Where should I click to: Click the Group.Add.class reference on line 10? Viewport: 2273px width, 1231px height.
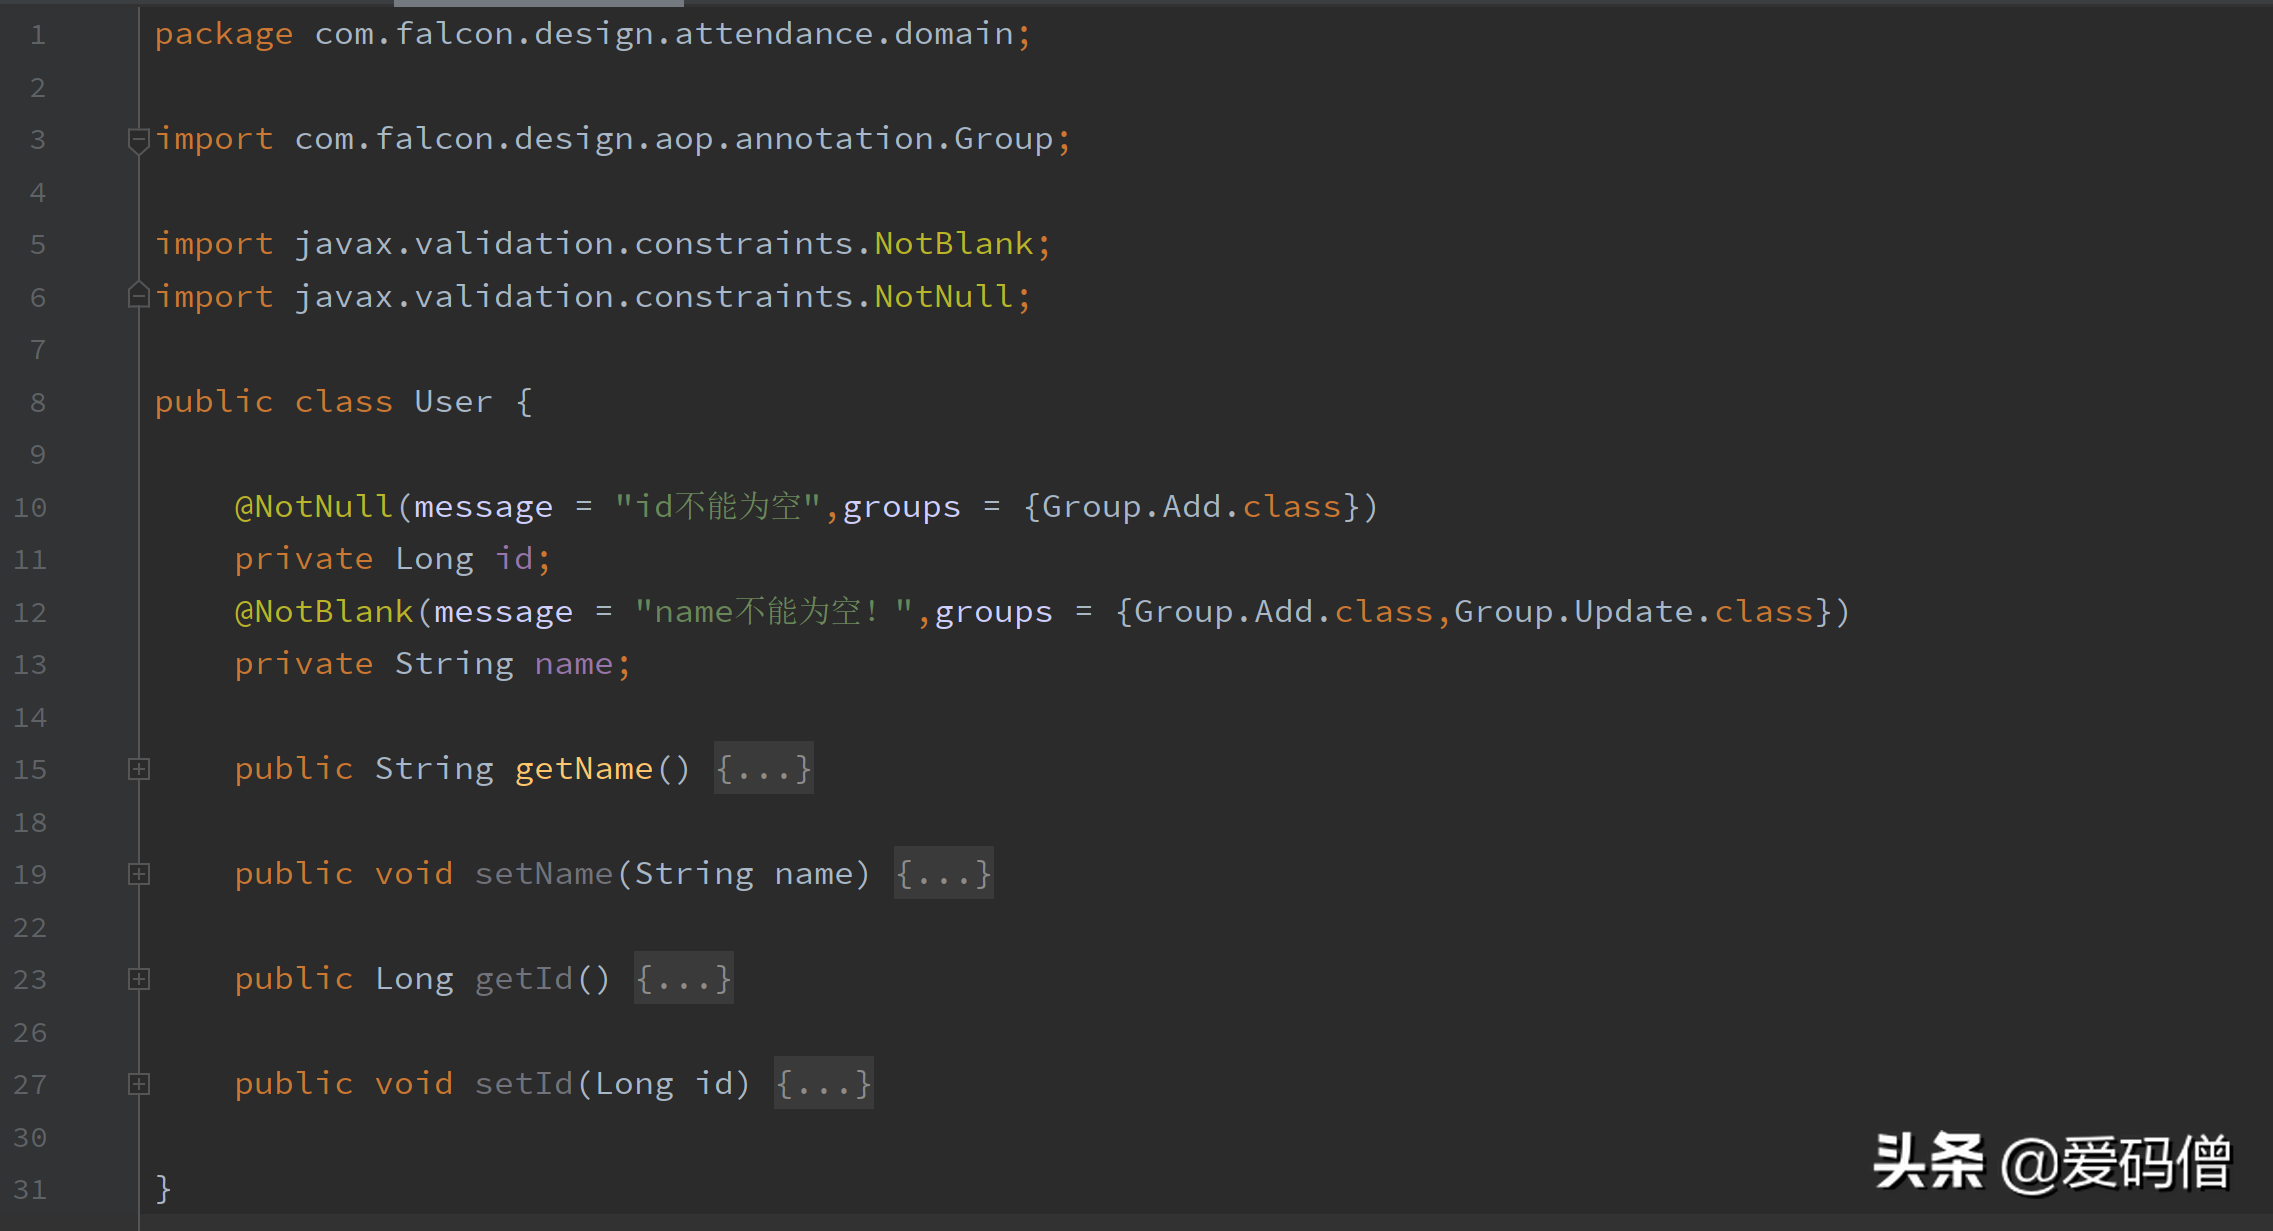coord(1190,507)
